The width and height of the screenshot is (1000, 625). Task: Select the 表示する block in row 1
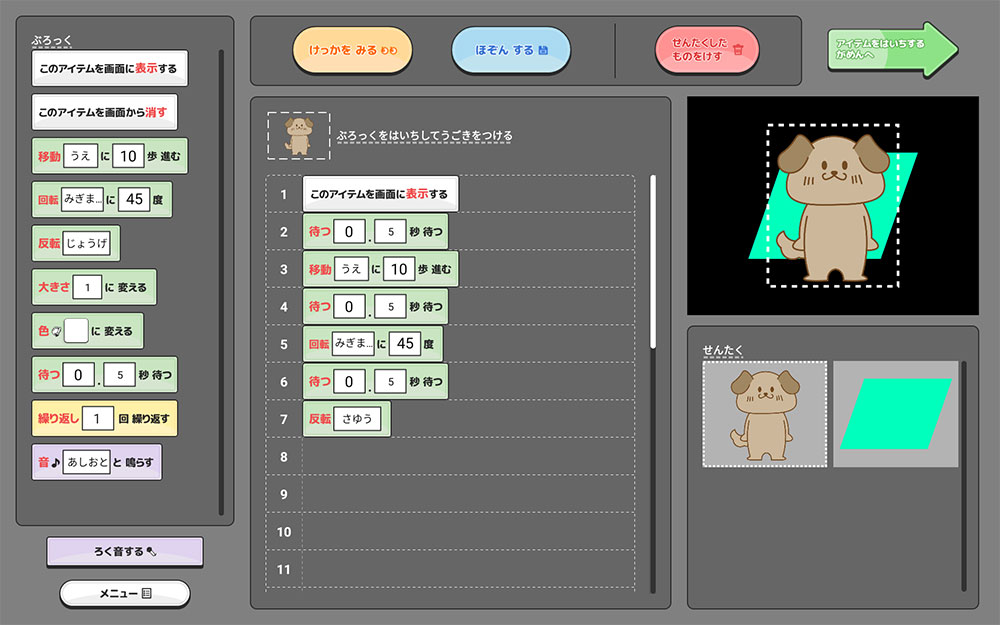click(380, 194)
